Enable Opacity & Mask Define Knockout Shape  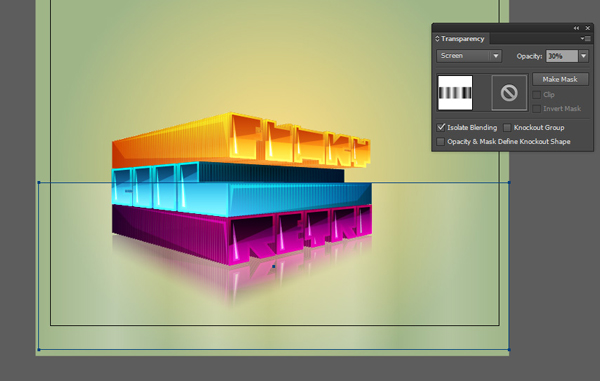(441, 142)
